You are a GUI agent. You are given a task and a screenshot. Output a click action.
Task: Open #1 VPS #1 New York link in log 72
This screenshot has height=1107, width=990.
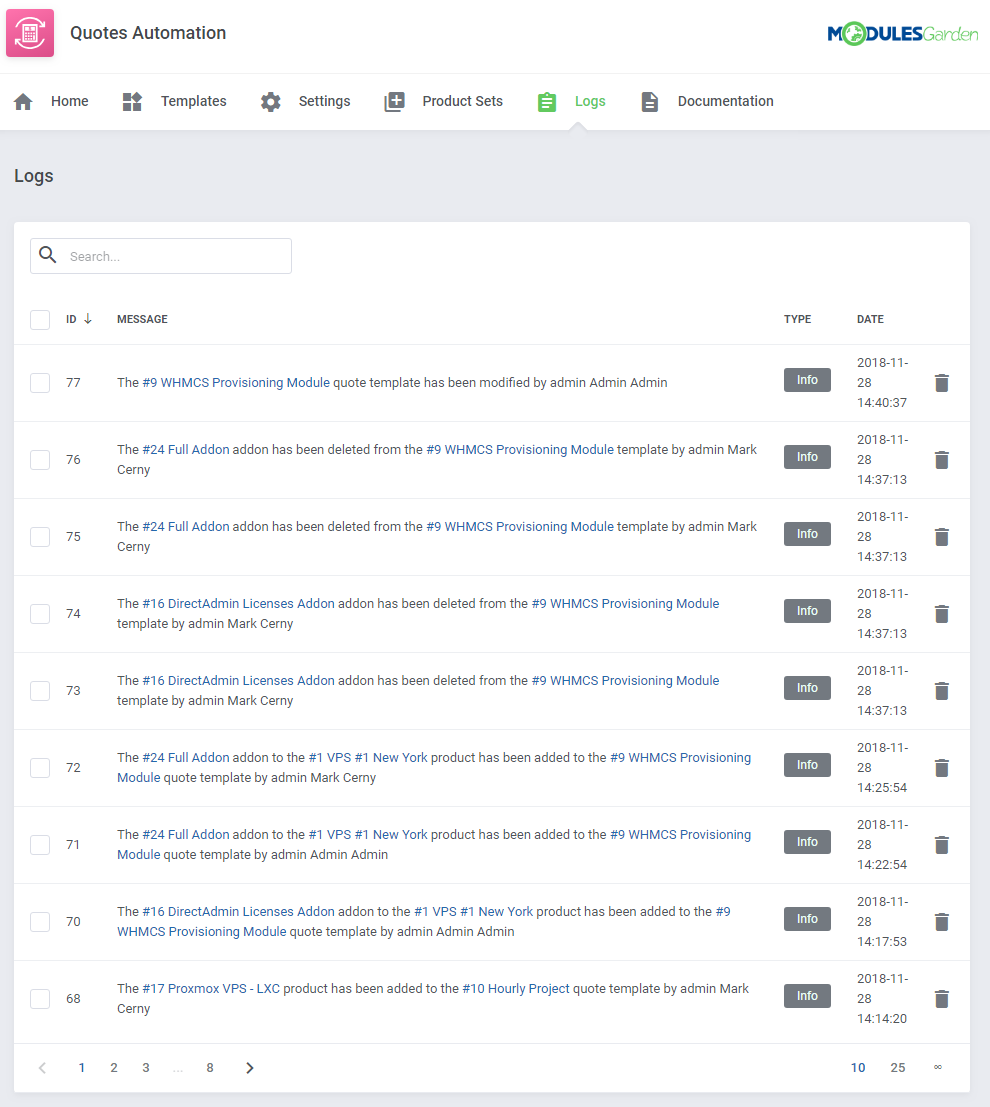point(368,758)
